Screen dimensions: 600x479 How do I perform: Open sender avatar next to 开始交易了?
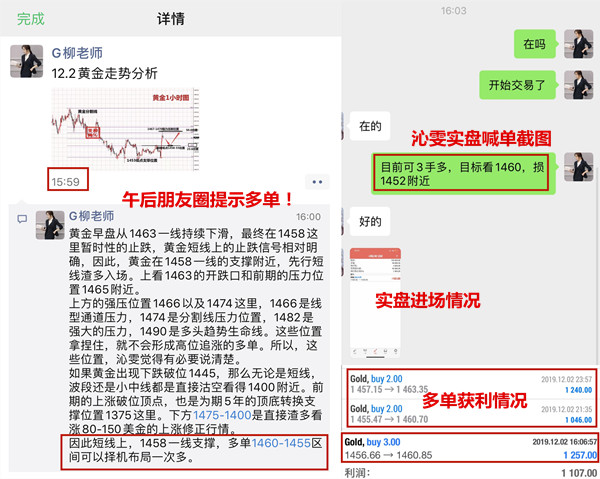(579, 85)
